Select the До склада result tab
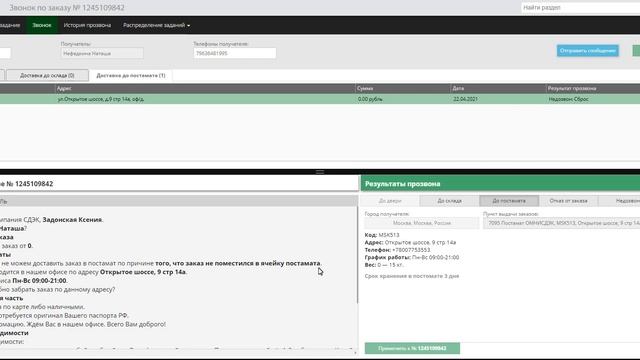 pyautogui.click(x=449, y=201)
